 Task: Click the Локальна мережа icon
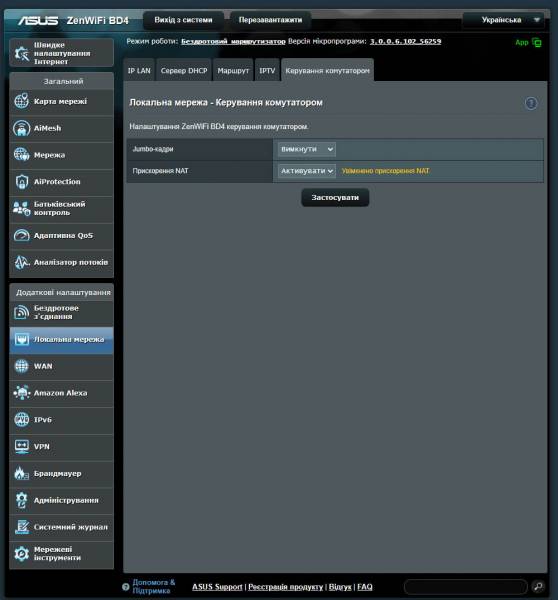coord(21,339)
